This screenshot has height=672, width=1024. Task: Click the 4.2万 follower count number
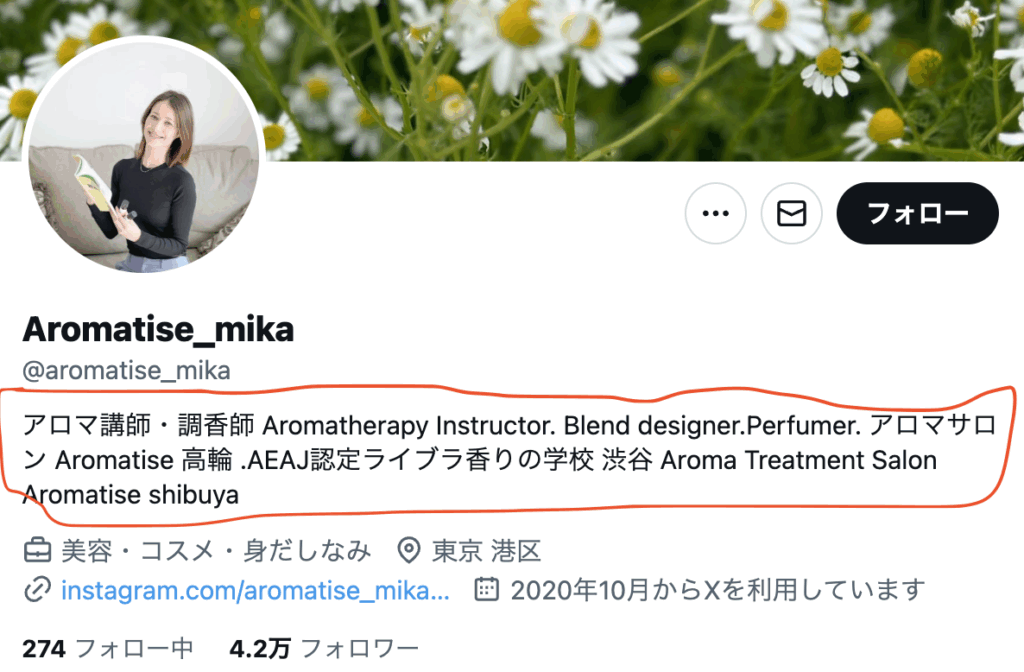(x=260, y=648)
